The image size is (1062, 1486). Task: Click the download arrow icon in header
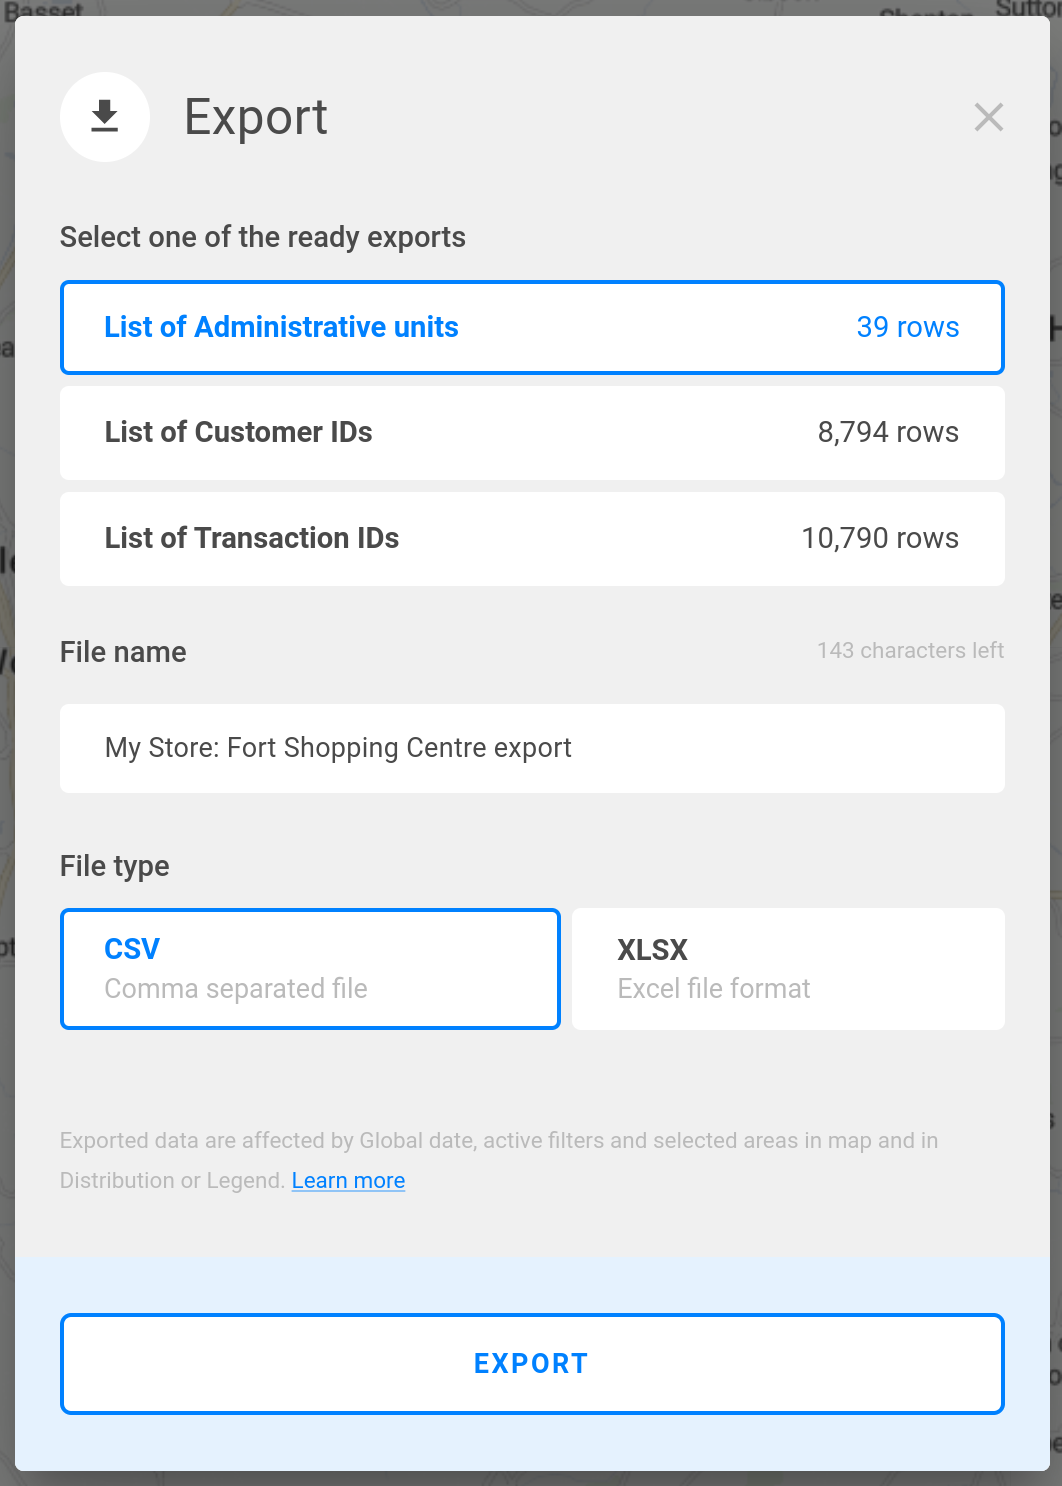(x=105, y=117)
